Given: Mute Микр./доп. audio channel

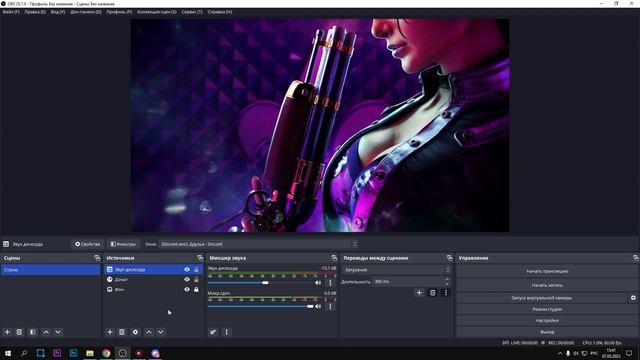Looking at the screenshot, I should [x=318, y=306].
